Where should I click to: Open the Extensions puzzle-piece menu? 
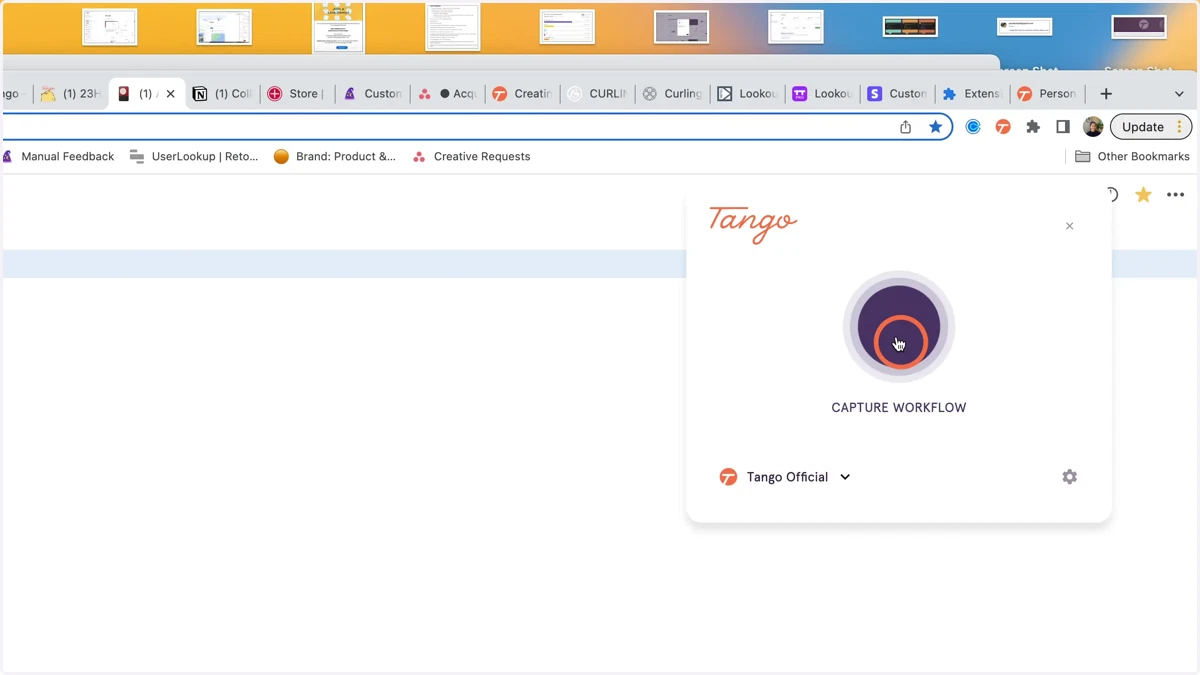pos(1033,127)
